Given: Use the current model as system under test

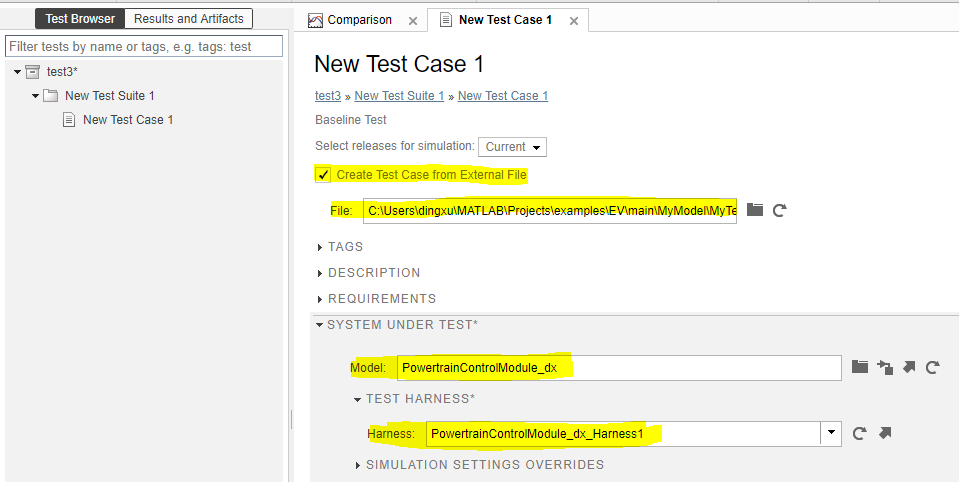Looking at the screenshot, I should [x=885, y=367].
